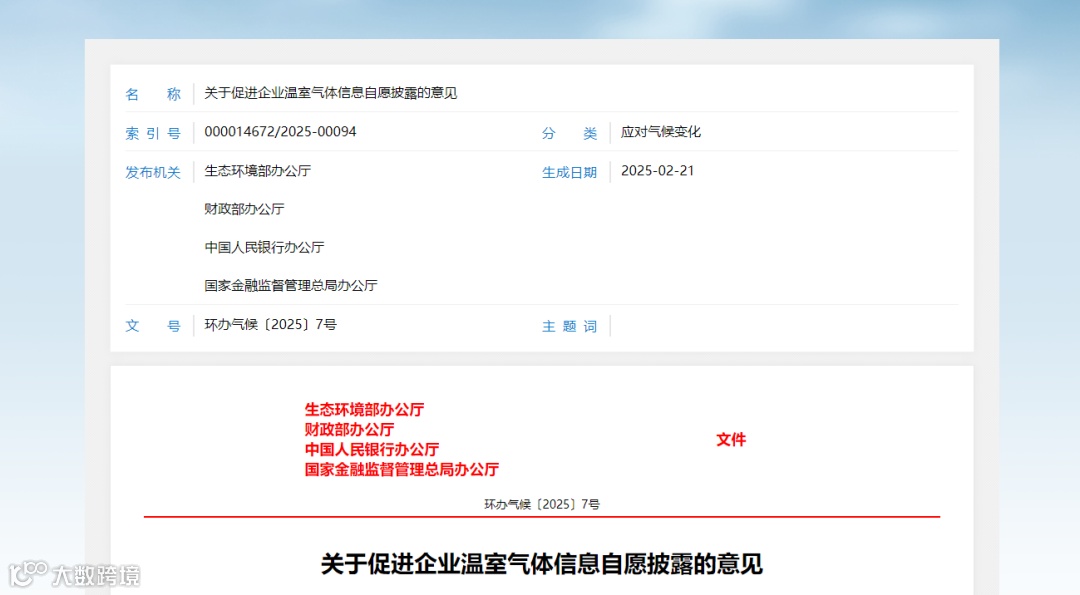Viewport: 1080px width, 595px height.
Task: Click red header line 生态环境部办公厅
Action: [364, 410]
